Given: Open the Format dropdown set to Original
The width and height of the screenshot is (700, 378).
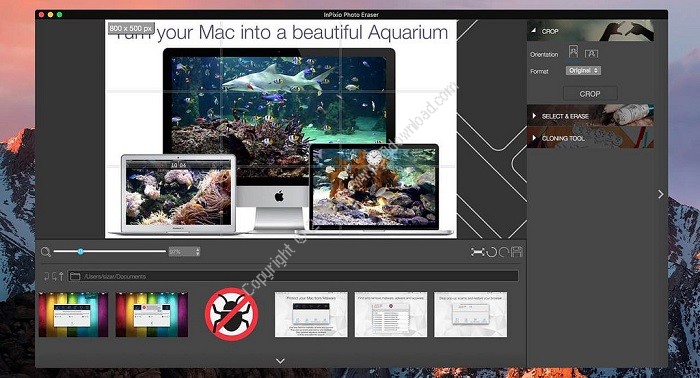Looking at the screenshot, I should click(583, 71).
